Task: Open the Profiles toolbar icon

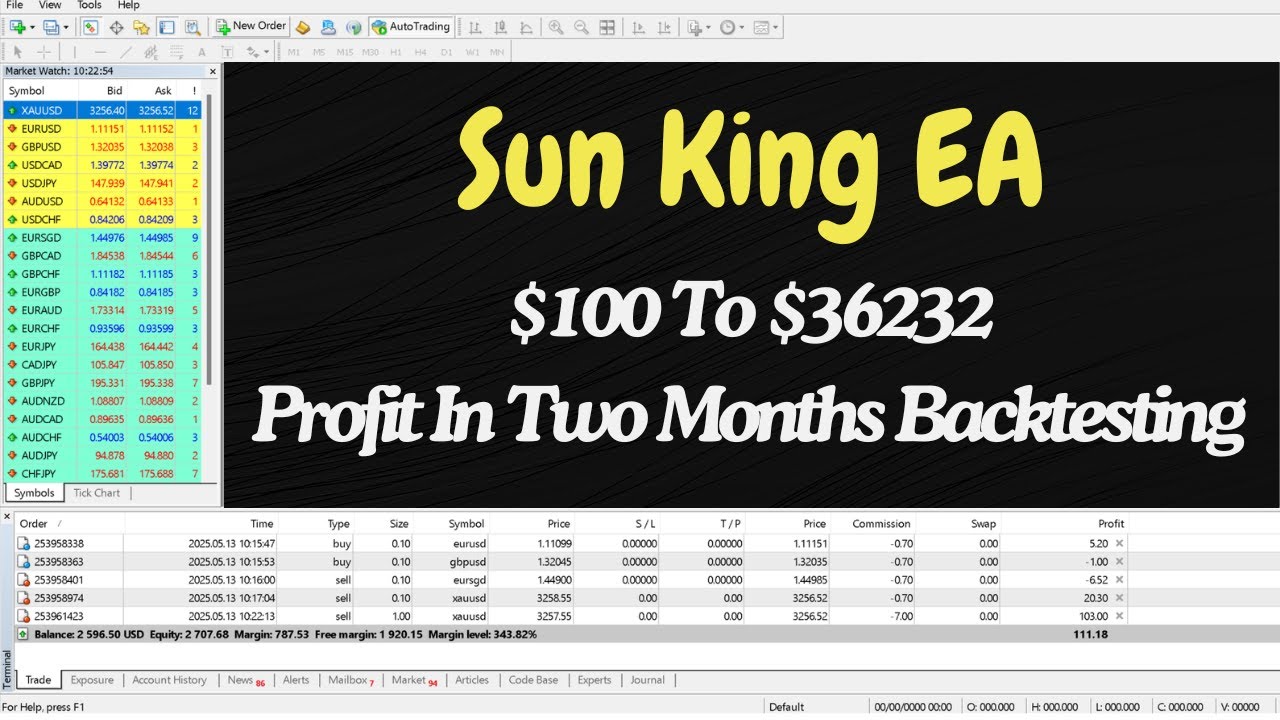Action: [x=50, y=27]
